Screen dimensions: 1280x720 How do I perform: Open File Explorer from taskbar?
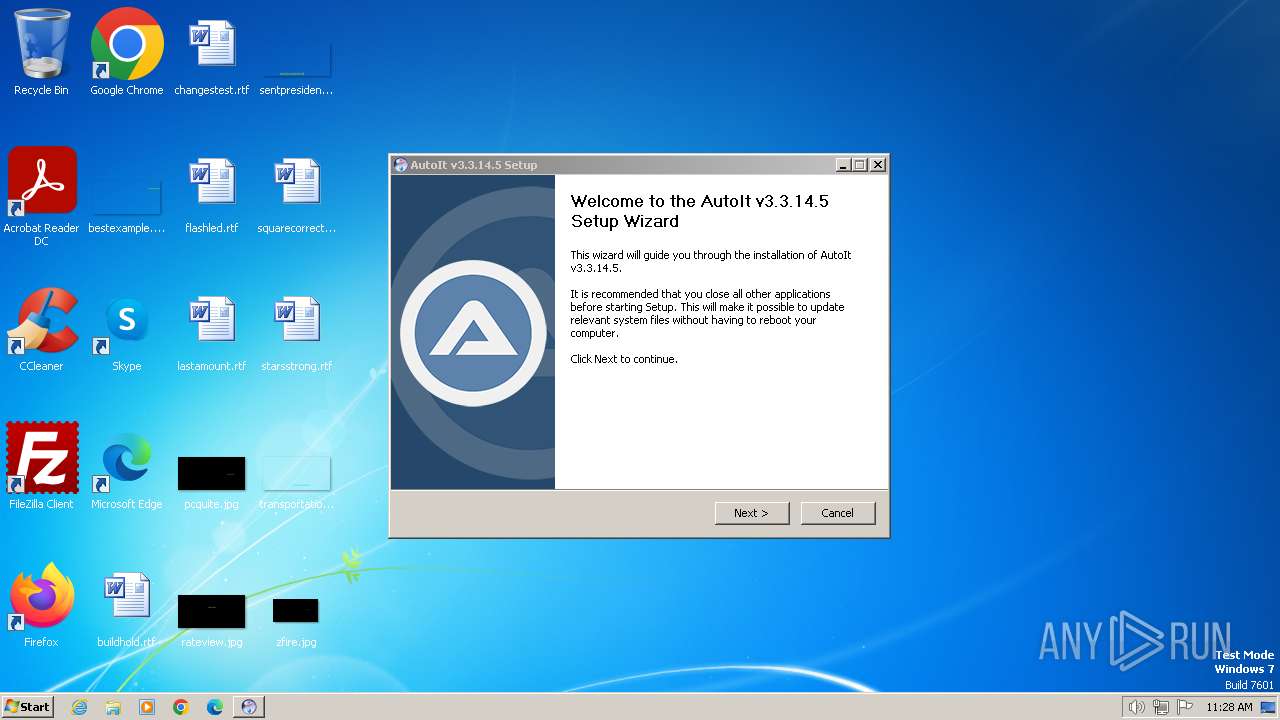pyautogui.click(x=113, y=707)
